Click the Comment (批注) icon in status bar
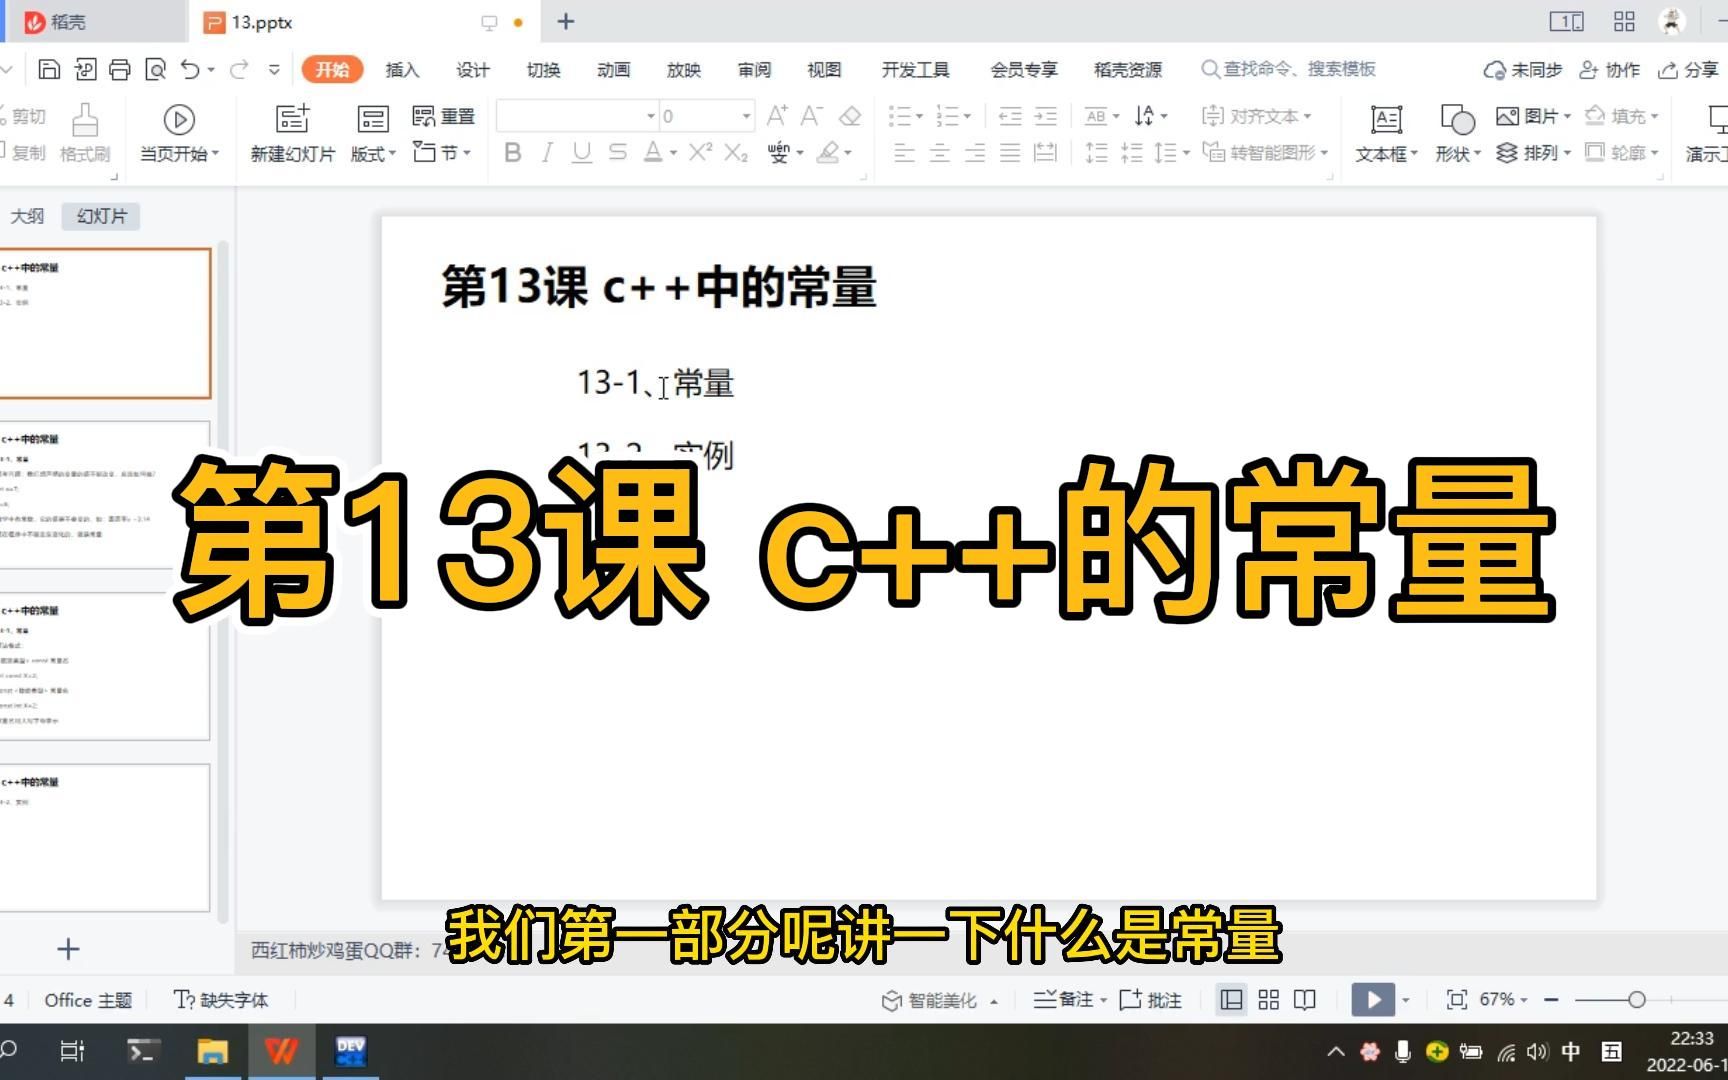This screenshot has height=1080, width=1728. click(x=1151, y=1000)
